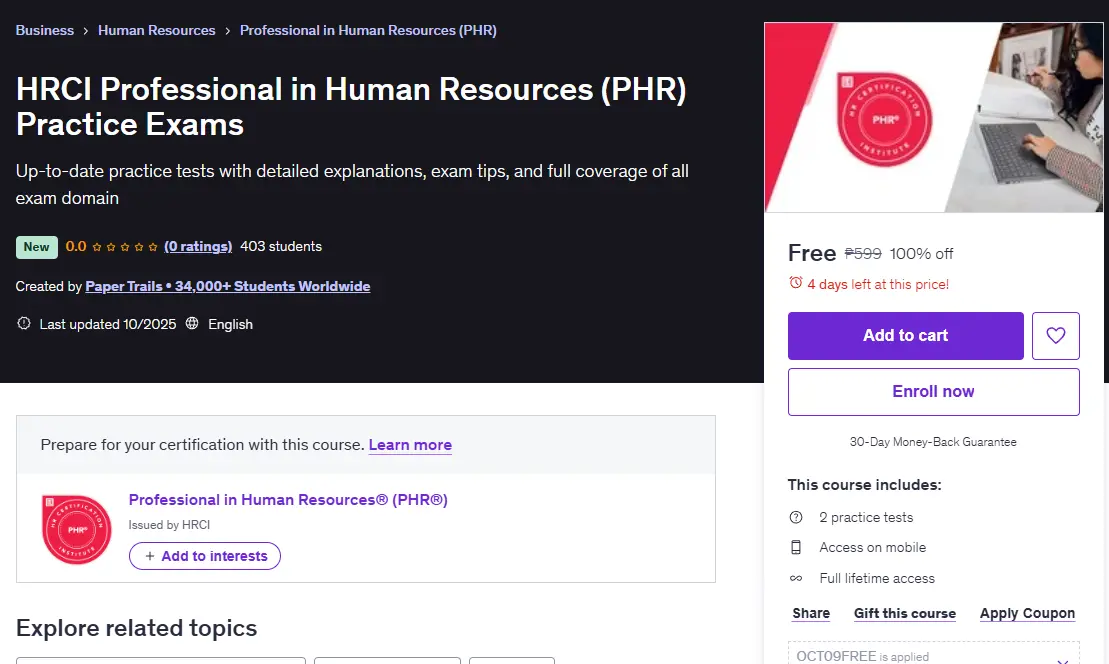Click the mobile phone access icon
1109x664 pixels.
click(x=796, y=547)
